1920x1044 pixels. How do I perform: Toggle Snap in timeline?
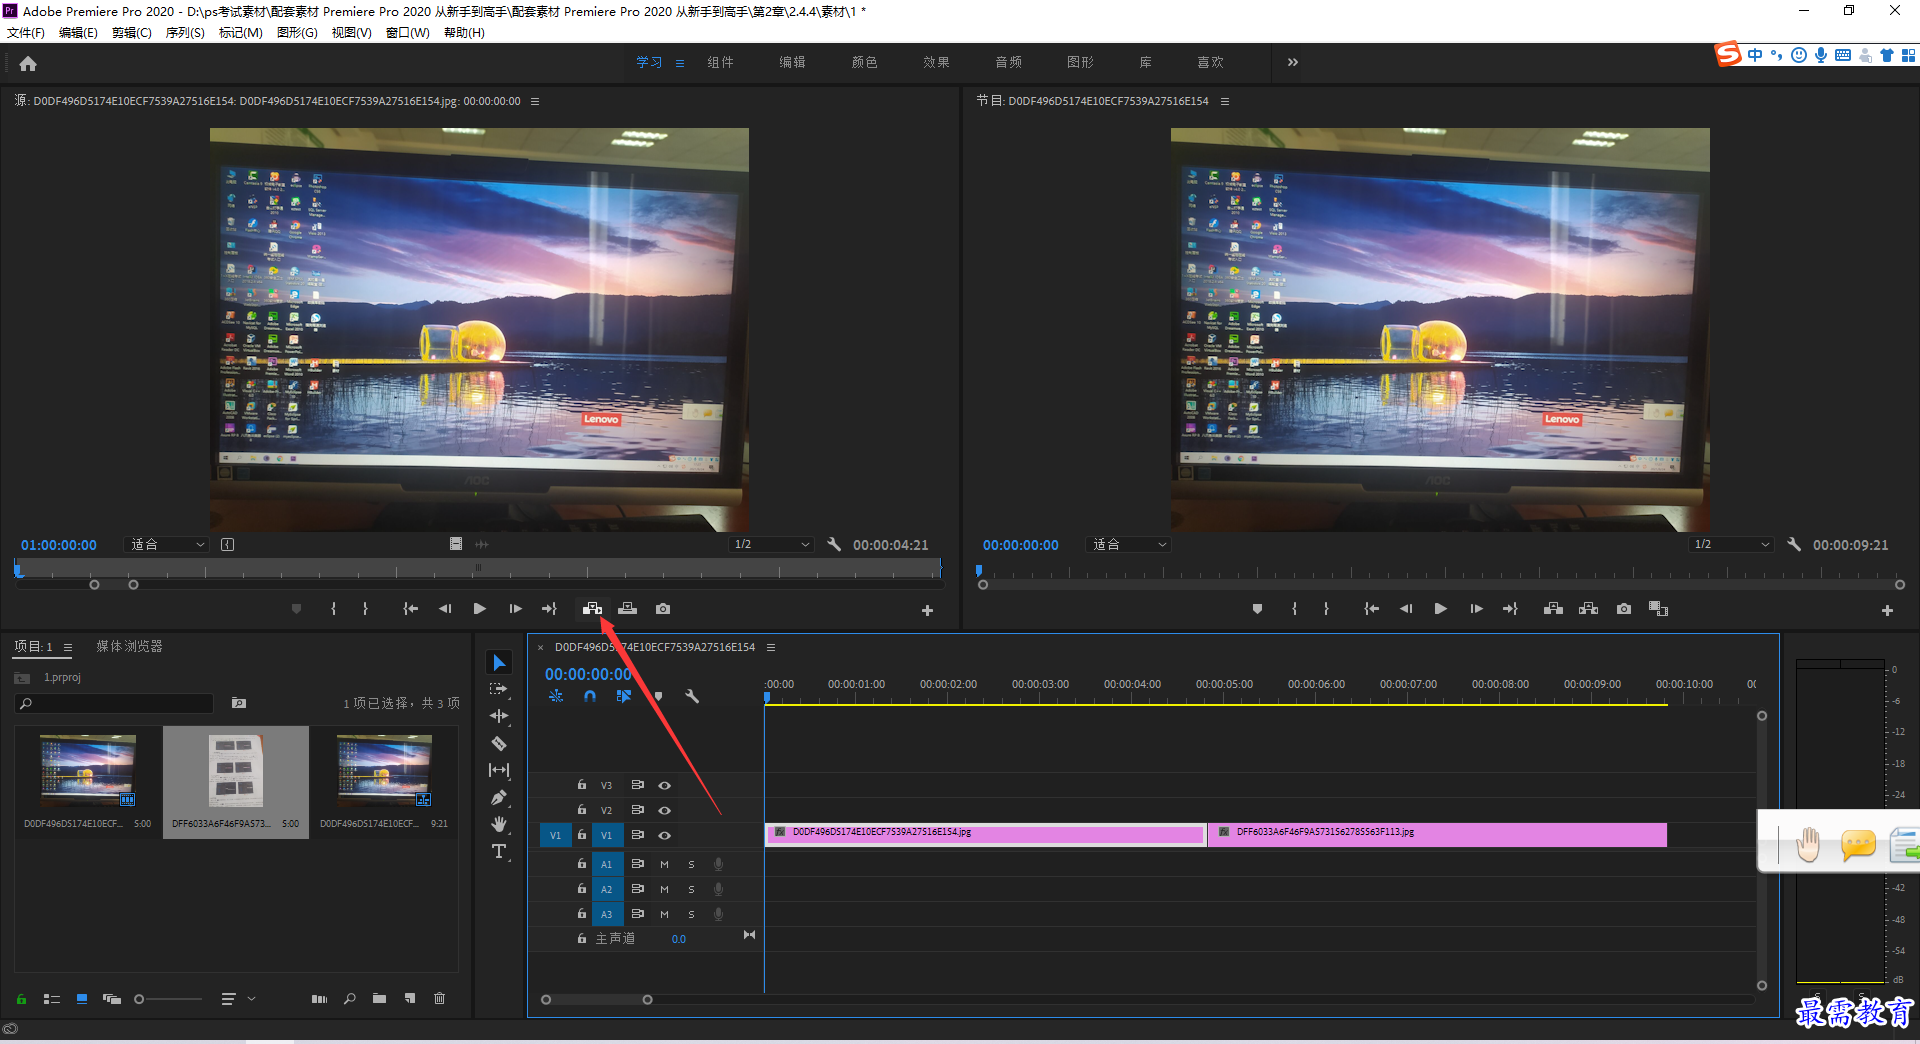[590, 696]
